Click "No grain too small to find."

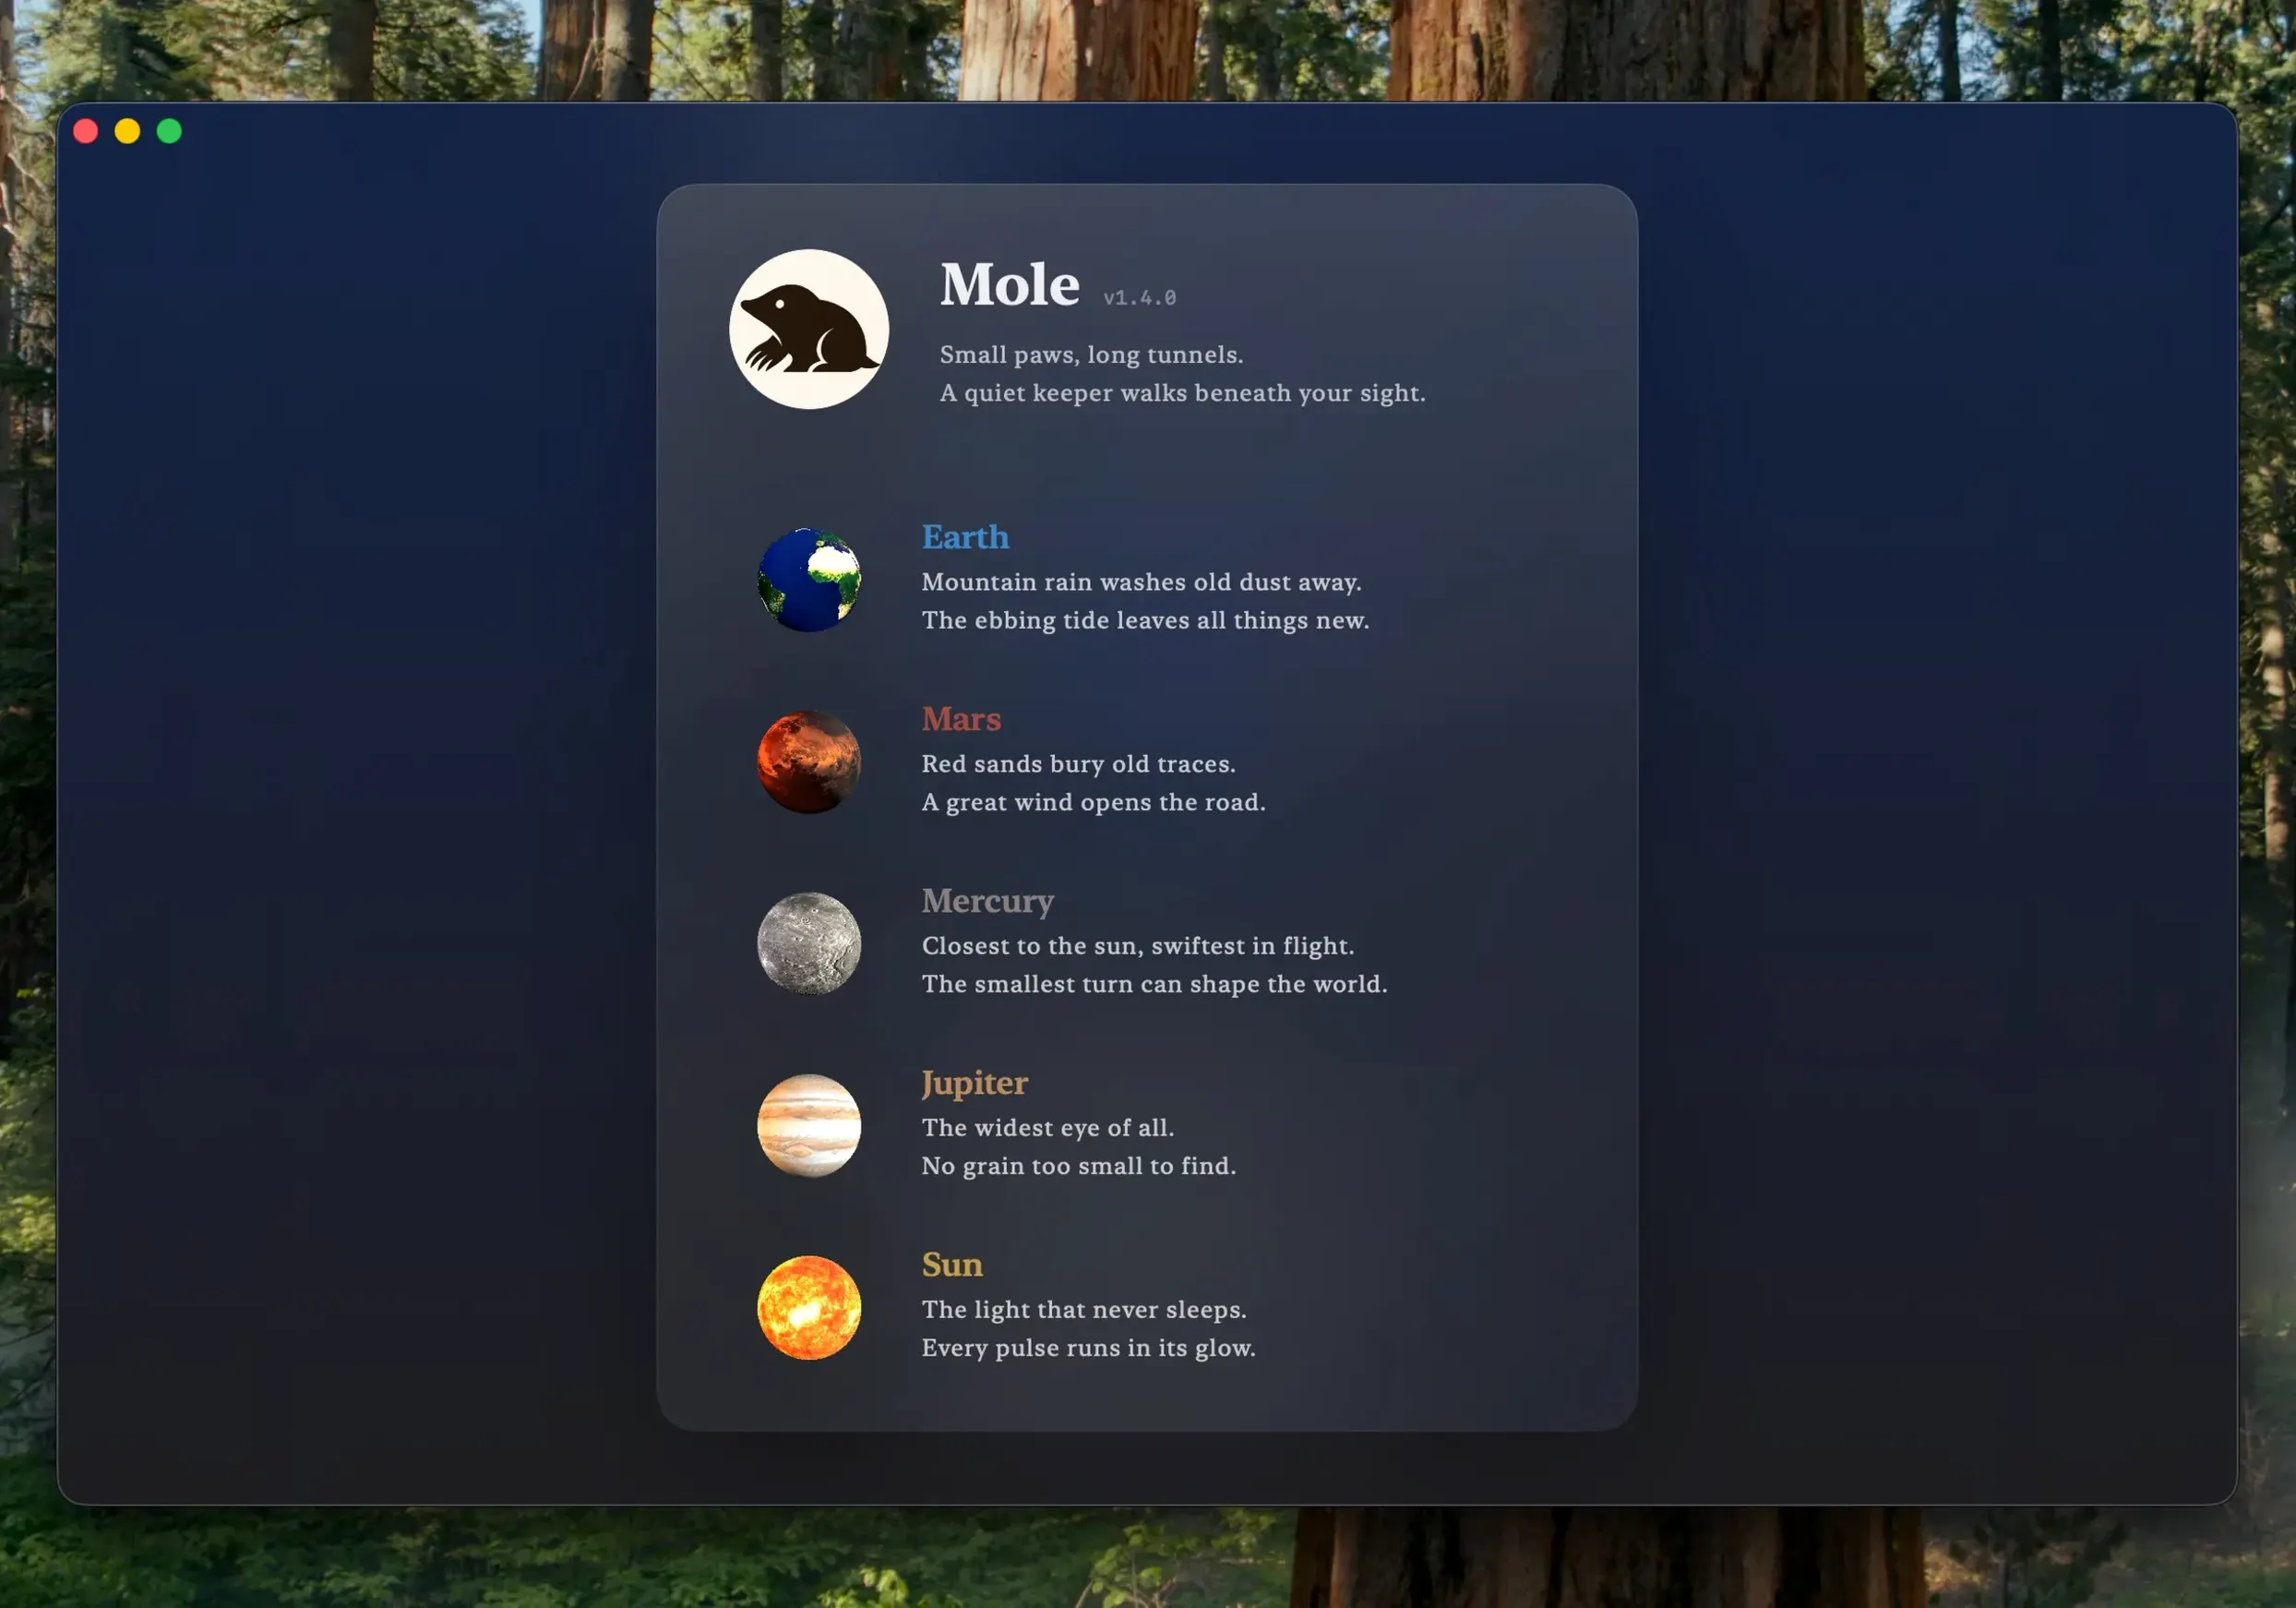click(1078, 1166)
